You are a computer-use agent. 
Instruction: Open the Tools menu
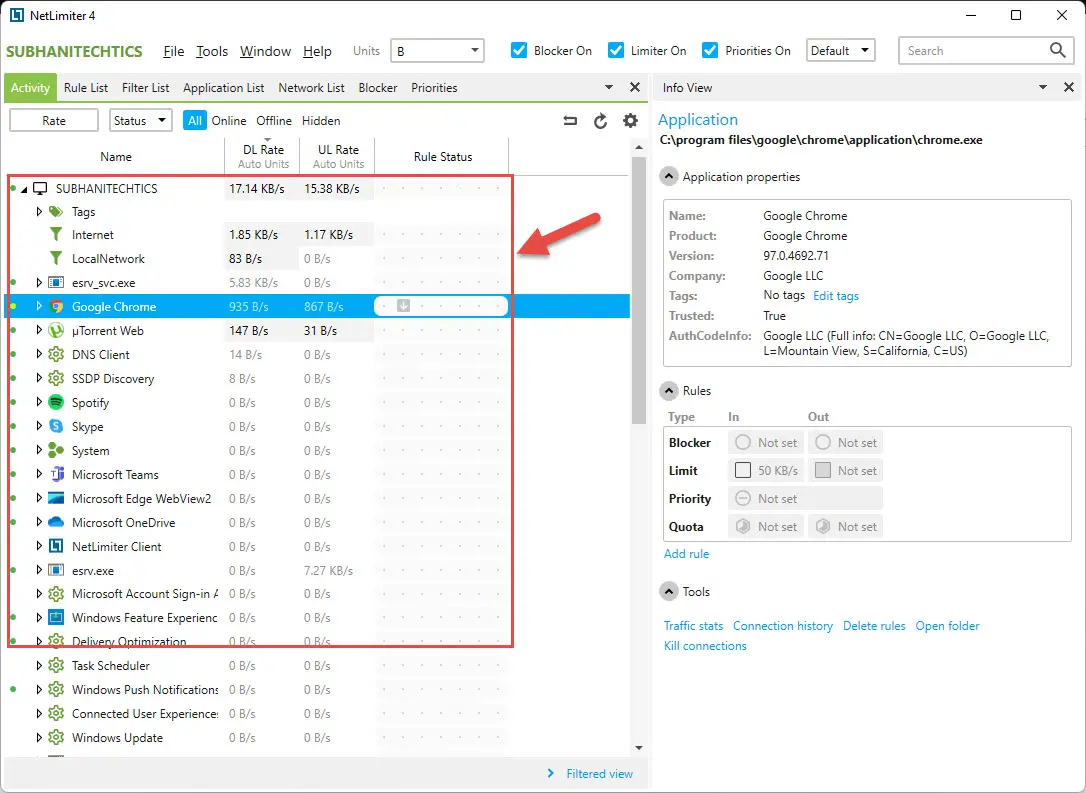(x=212, y=51)
